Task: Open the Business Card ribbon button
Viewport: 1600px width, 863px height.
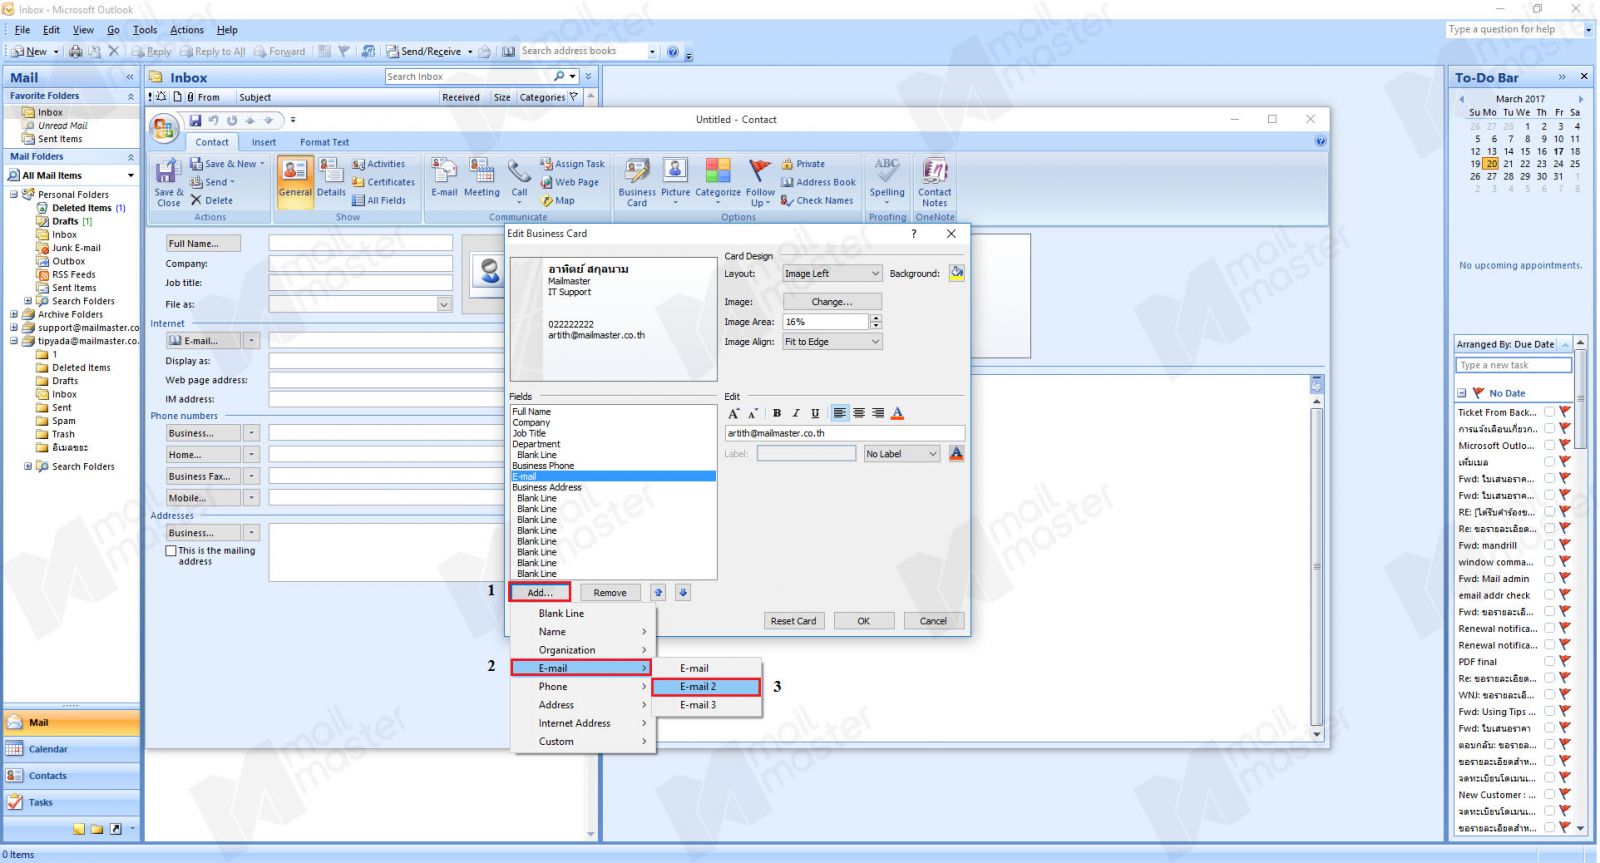Action: point(637,183)
